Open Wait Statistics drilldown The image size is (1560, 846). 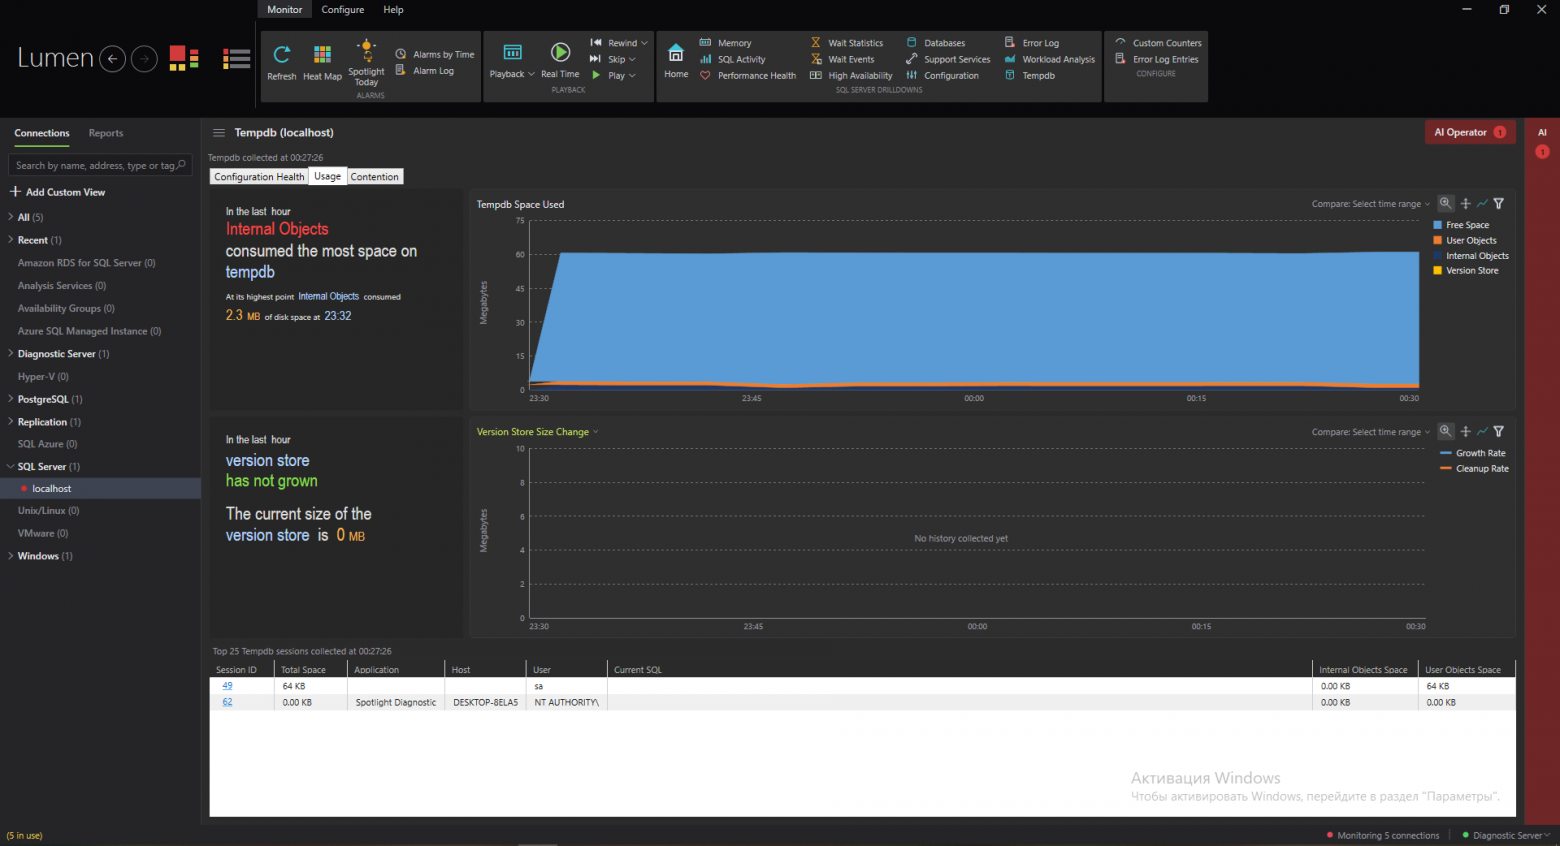[x=846, y=43]
